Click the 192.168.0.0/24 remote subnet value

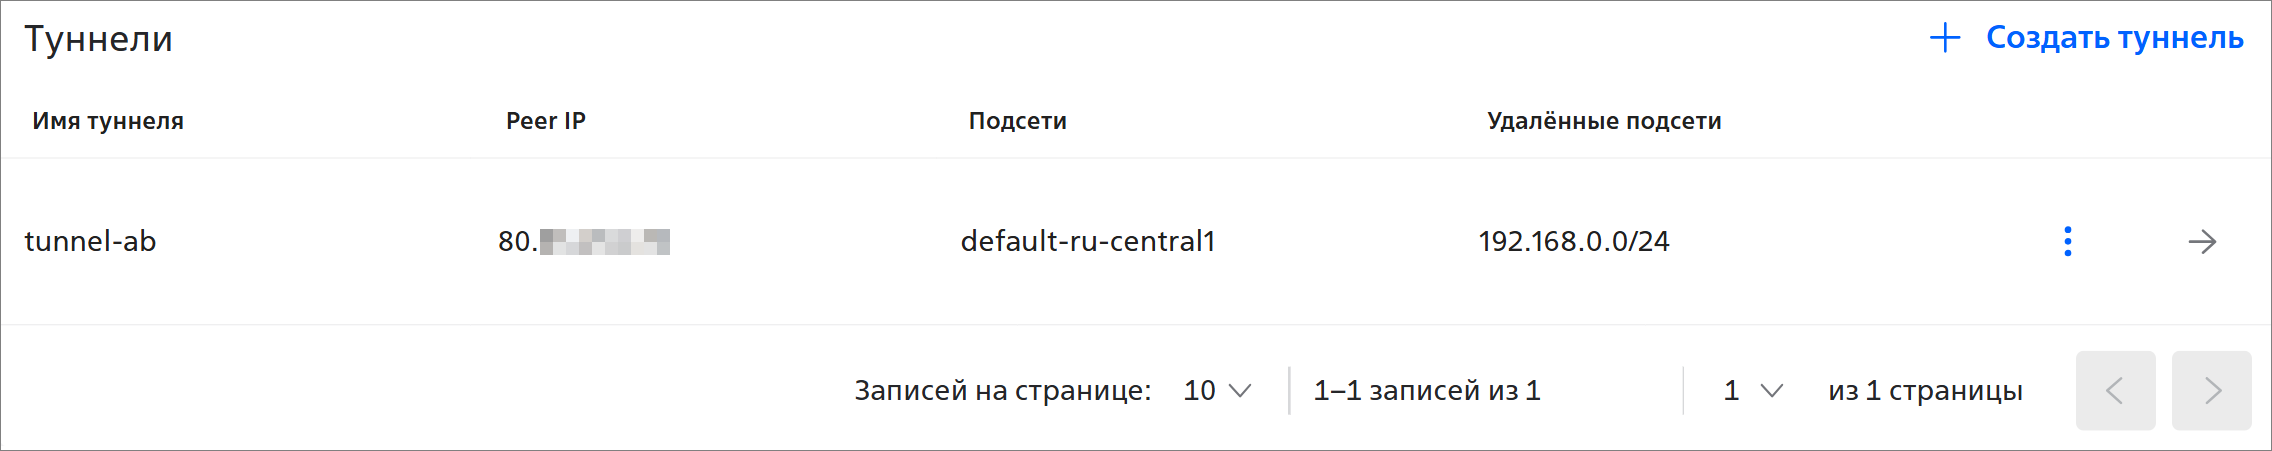(1574, 241)
